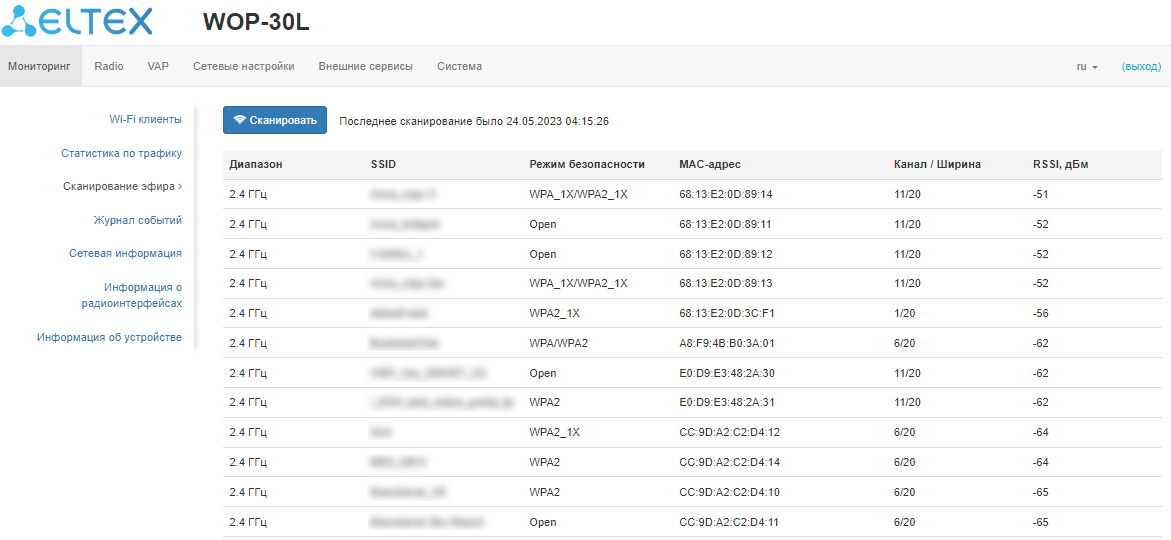Click the last scan timestamp text
1171x540 pixels.
pyautogui.click(x=474, y=120)
